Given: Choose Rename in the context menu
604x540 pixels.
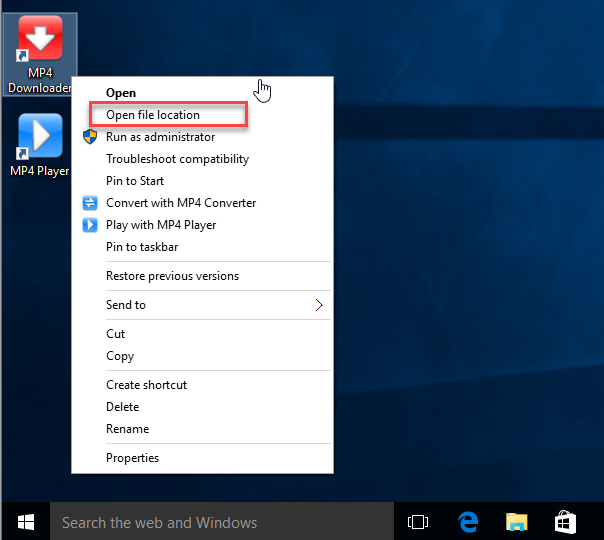Looking at the screenshot, I should pos(203,429).
